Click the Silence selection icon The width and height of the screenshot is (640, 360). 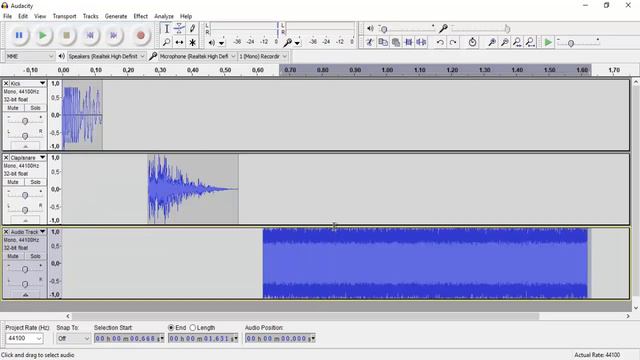pyautogui.click(x=421, y=42)
